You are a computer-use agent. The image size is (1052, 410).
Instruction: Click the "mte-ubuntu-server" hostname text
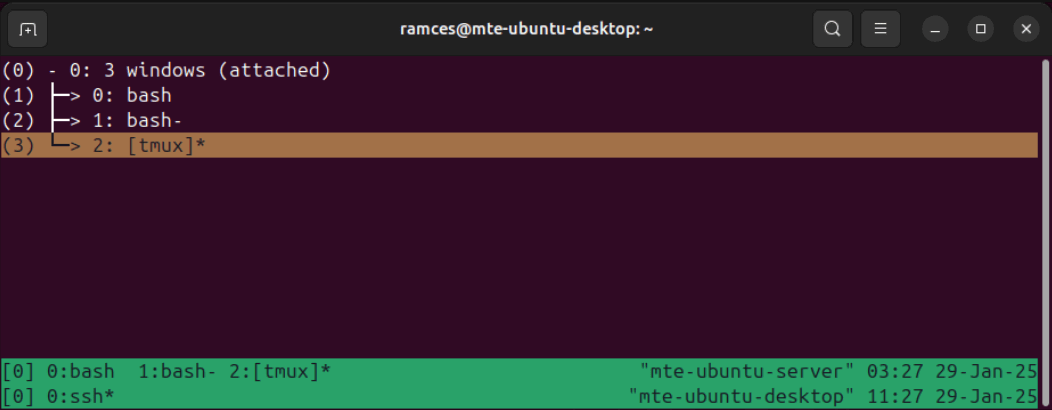tap(747, 371)
